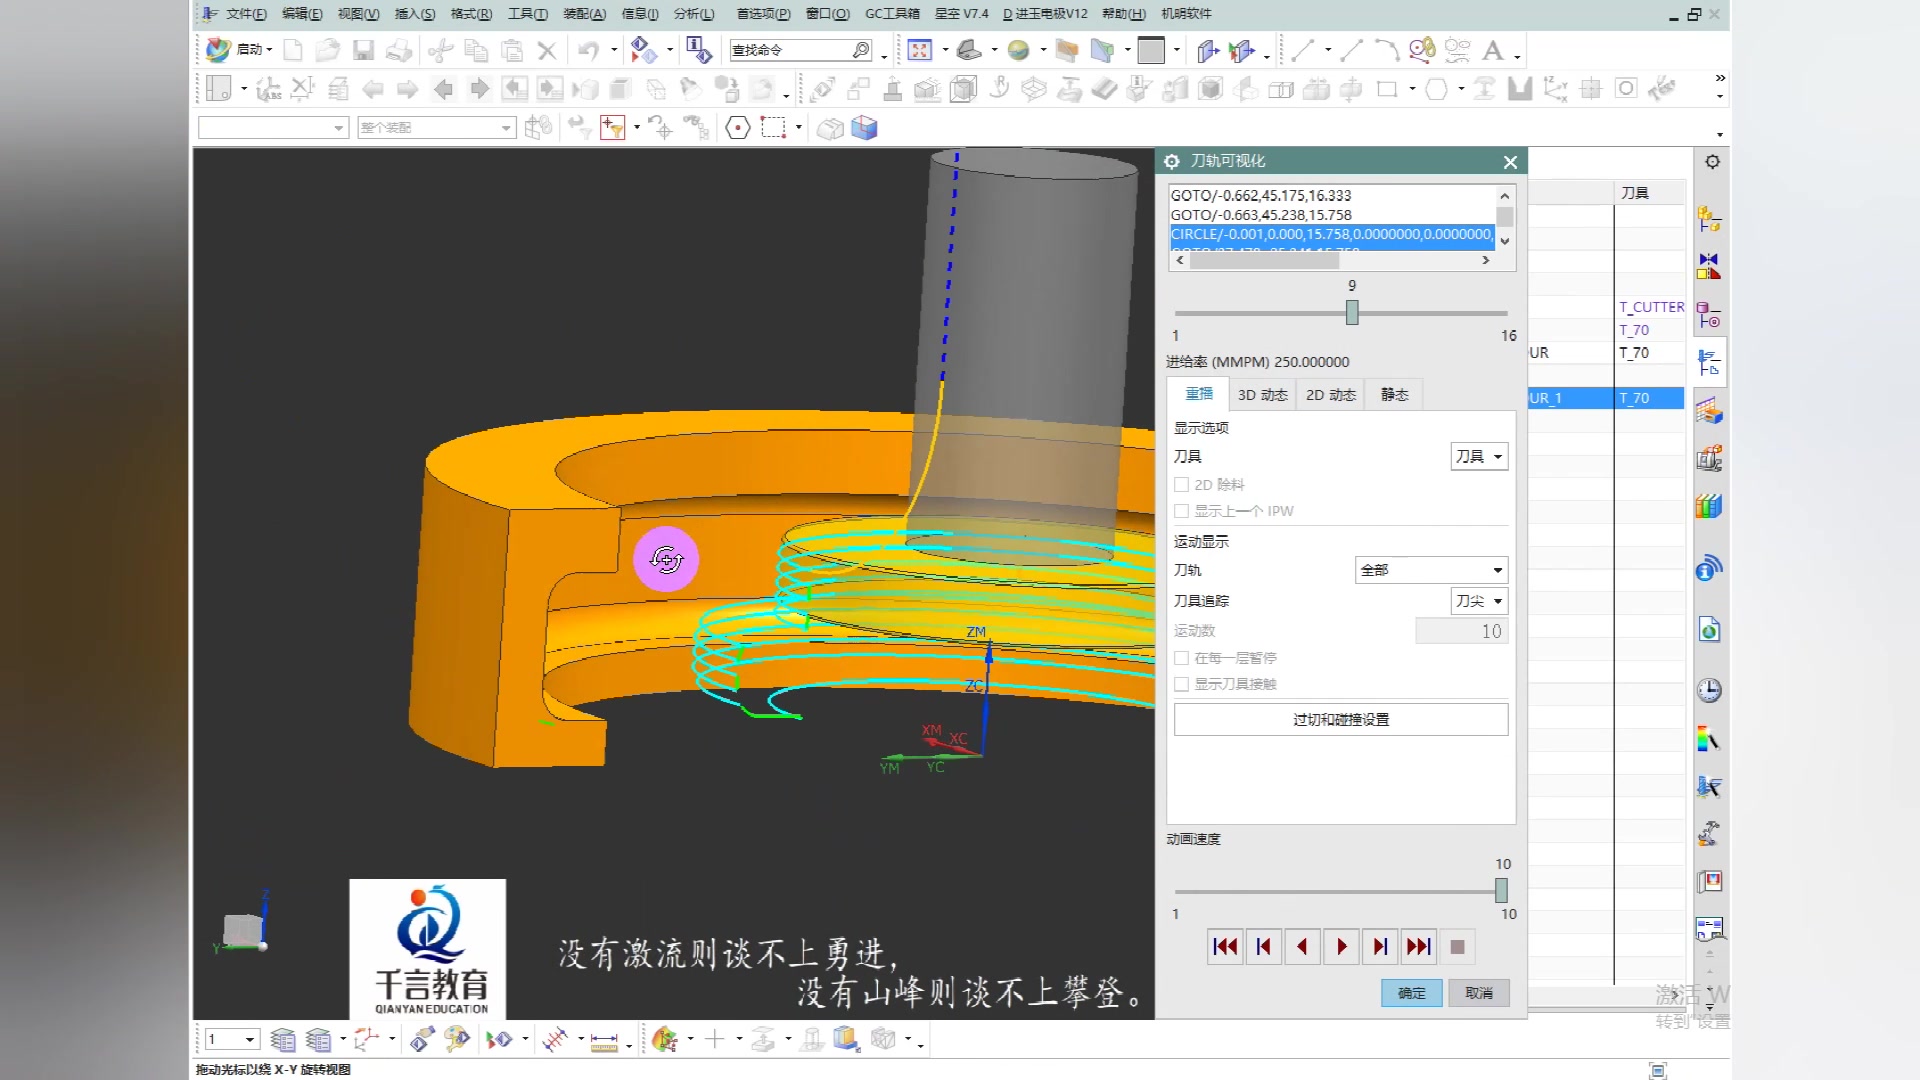Expand the 刀轨 全部 dropdown
The image size is (1920, 1080).
(x=1431, y=570)
